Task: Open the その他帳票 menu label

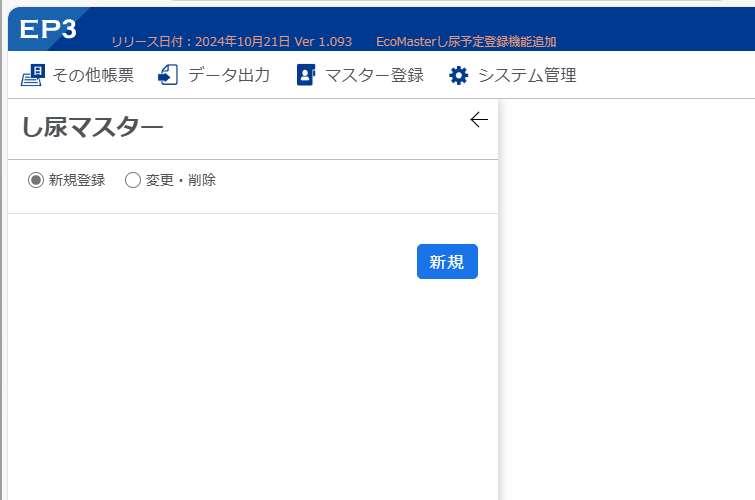Action: click(93, 75)
